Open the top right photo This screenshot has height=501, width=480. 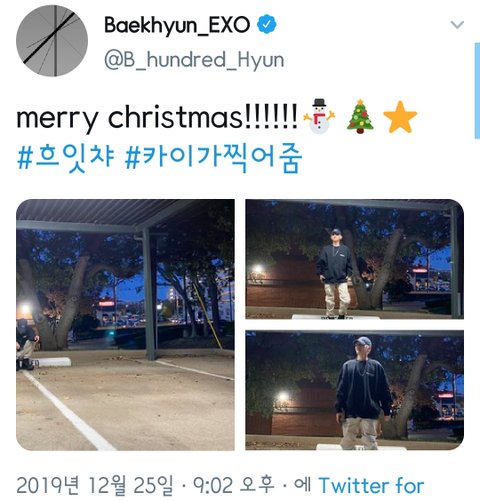355,259
